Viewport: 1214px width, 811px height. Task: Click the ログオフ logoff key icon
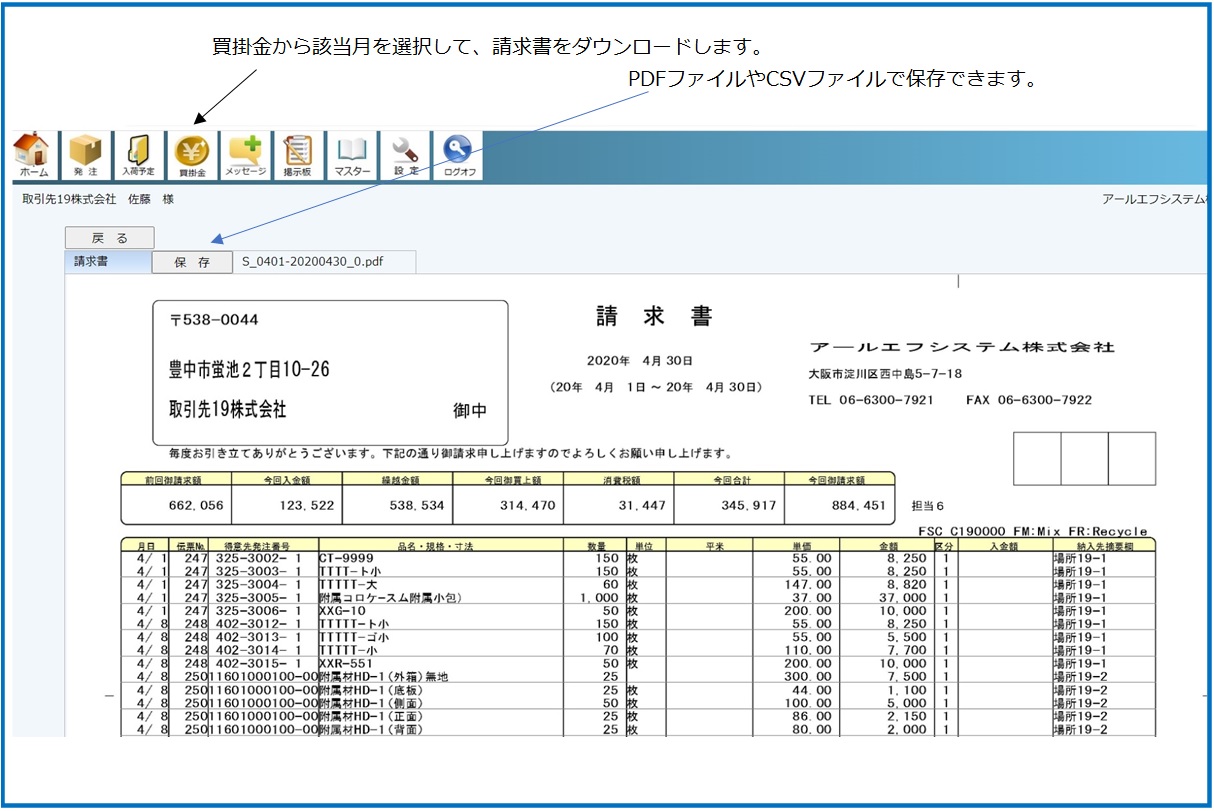tap(459, 157)
